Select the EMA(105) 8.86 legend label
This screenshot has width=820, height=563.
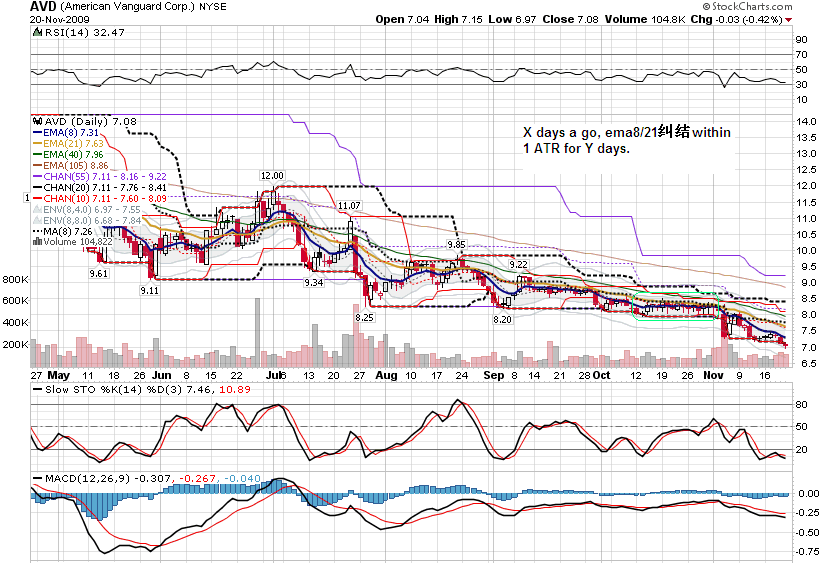coord(76,166)
